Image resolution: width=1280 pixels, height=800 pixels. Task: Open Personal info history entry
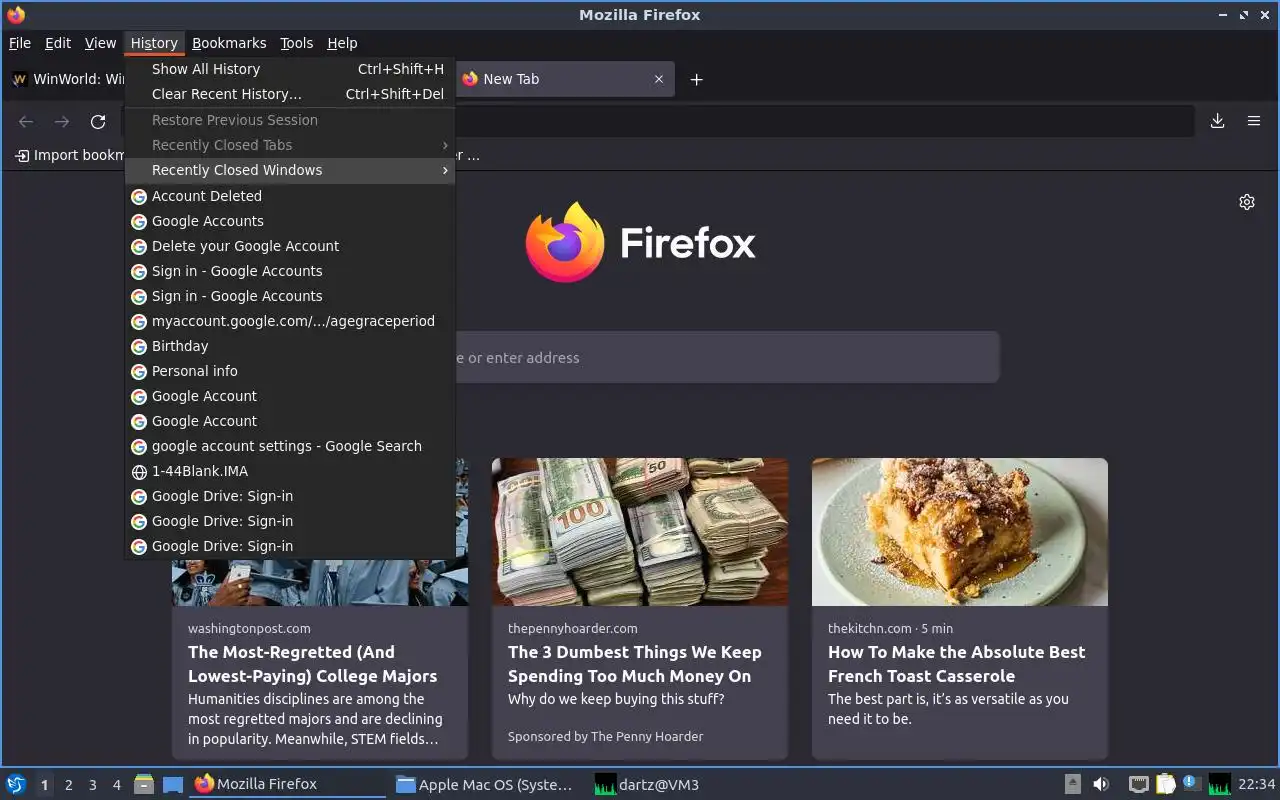(290, 371)
